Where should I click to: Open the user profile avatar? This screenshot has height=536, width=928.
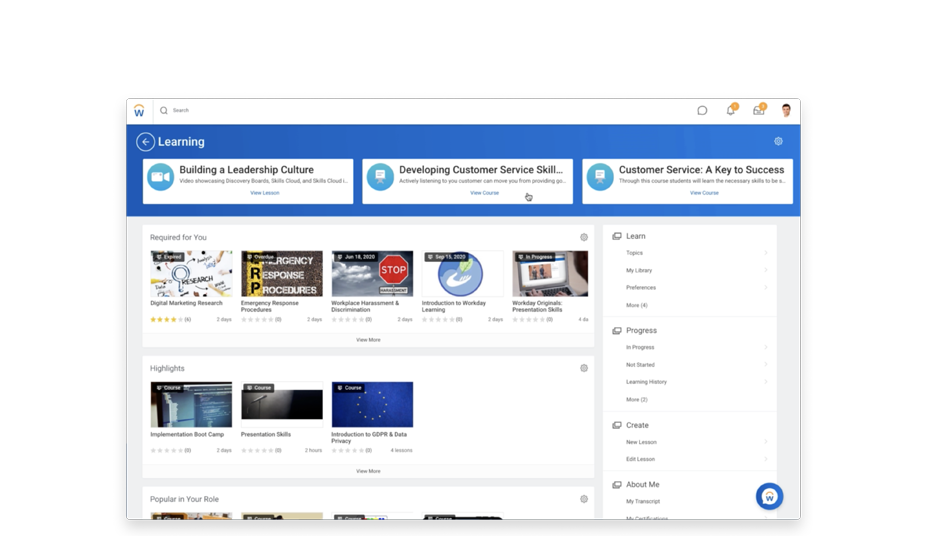[x=786, y=111]
